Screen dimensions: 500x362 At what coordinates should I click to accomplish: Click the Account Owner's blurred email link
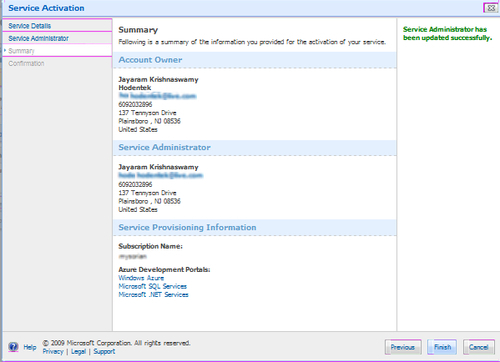coord(157,96)
